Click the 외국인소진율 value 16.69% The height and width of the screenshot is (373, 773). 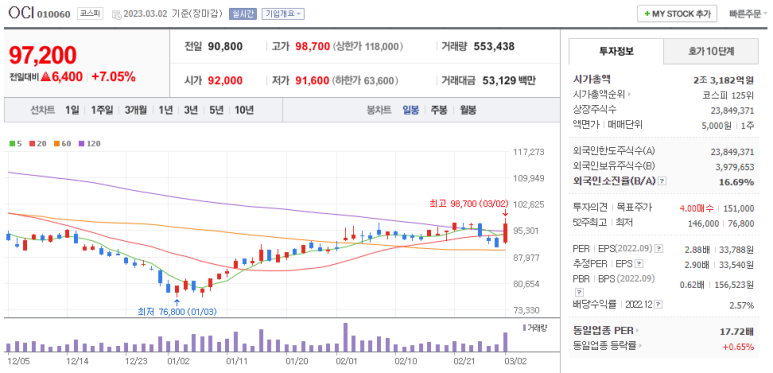tap(736, 182)
